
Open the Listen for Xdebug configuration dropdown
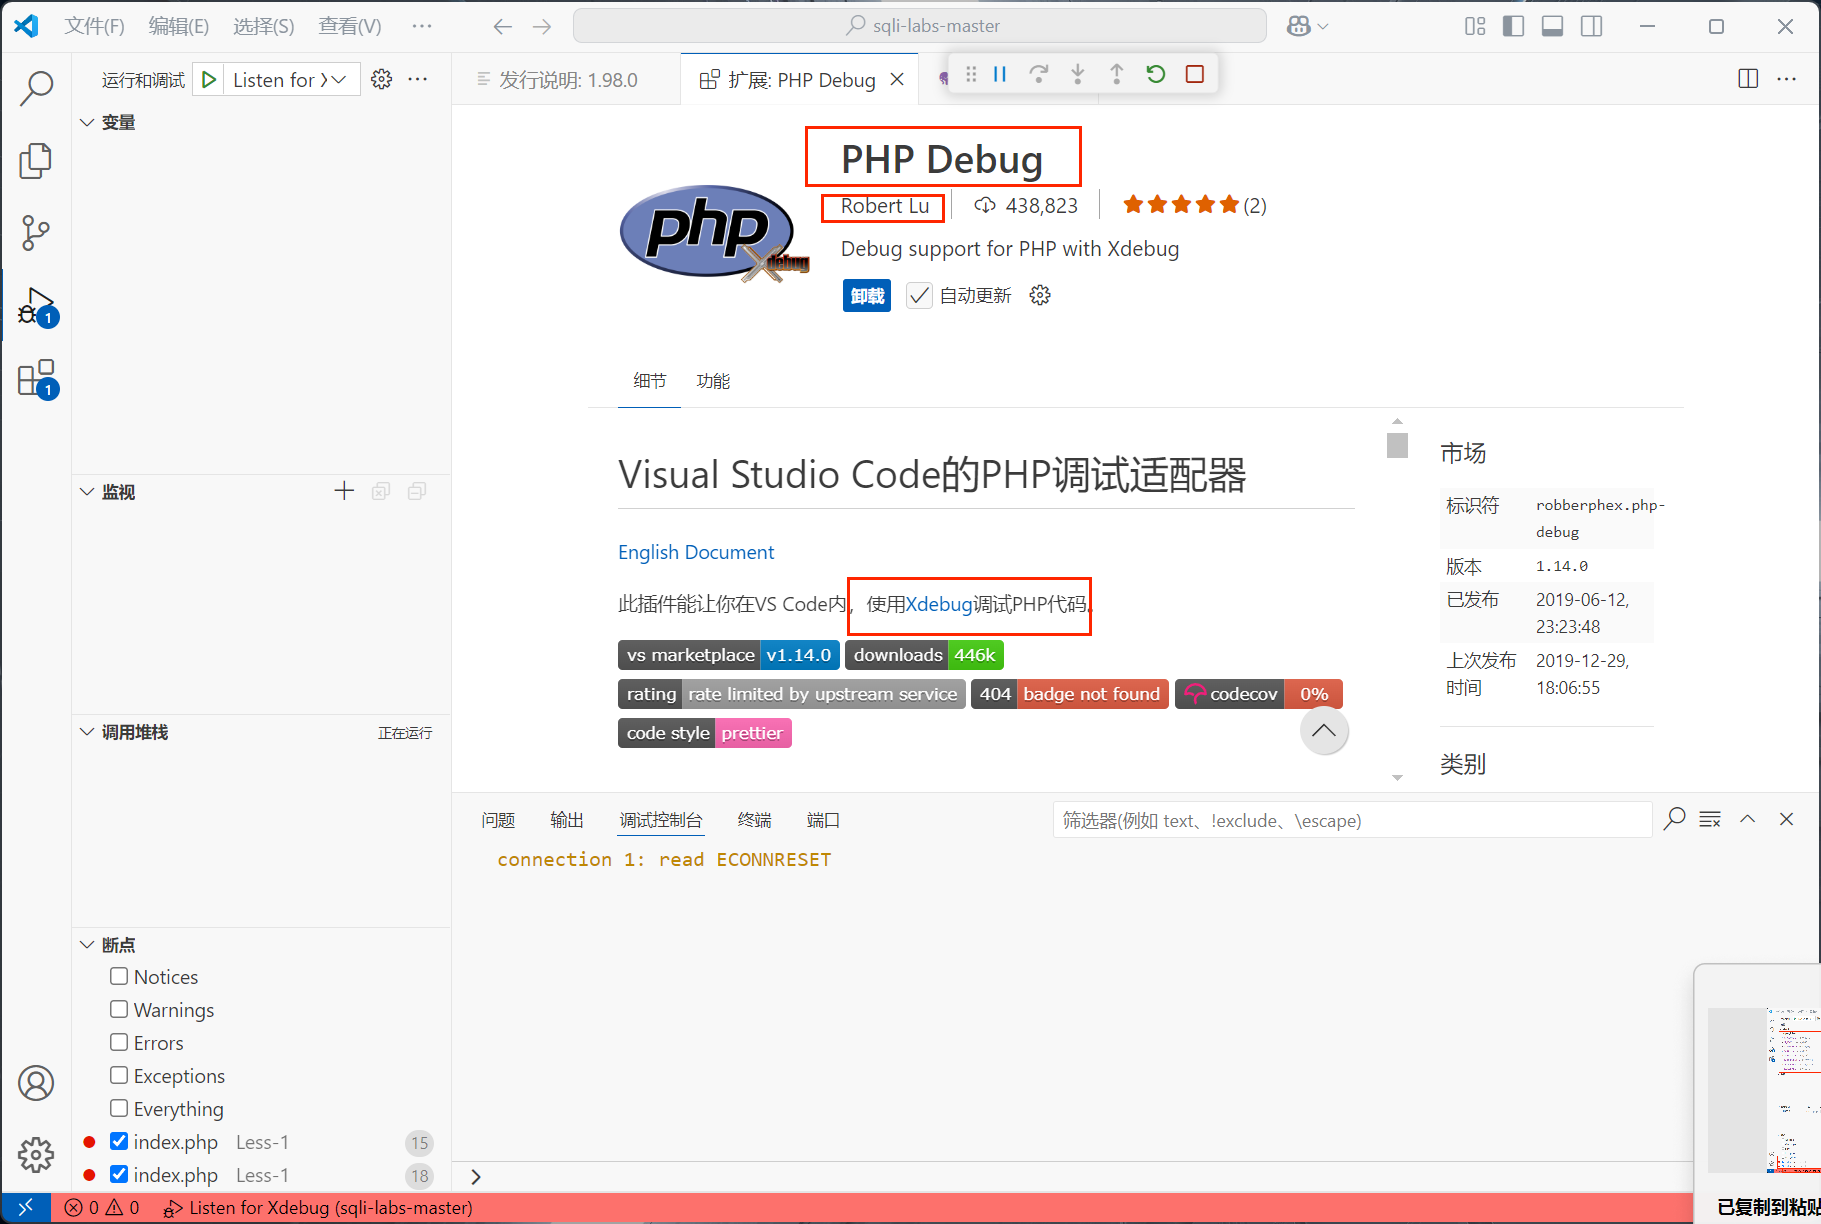coord(290,80)
